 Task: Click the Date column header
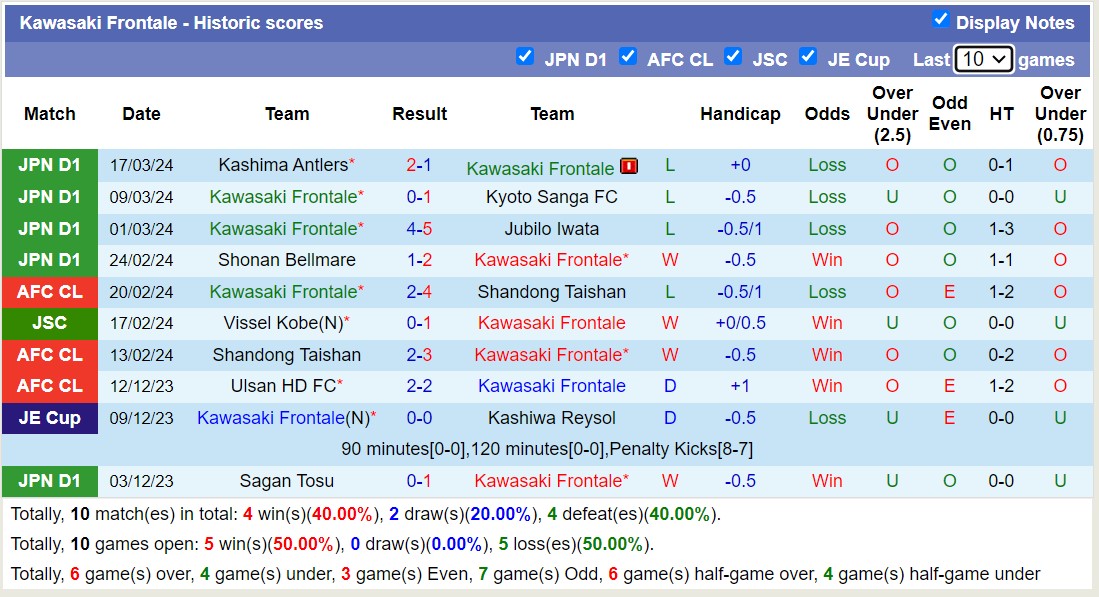click(141, 114)
